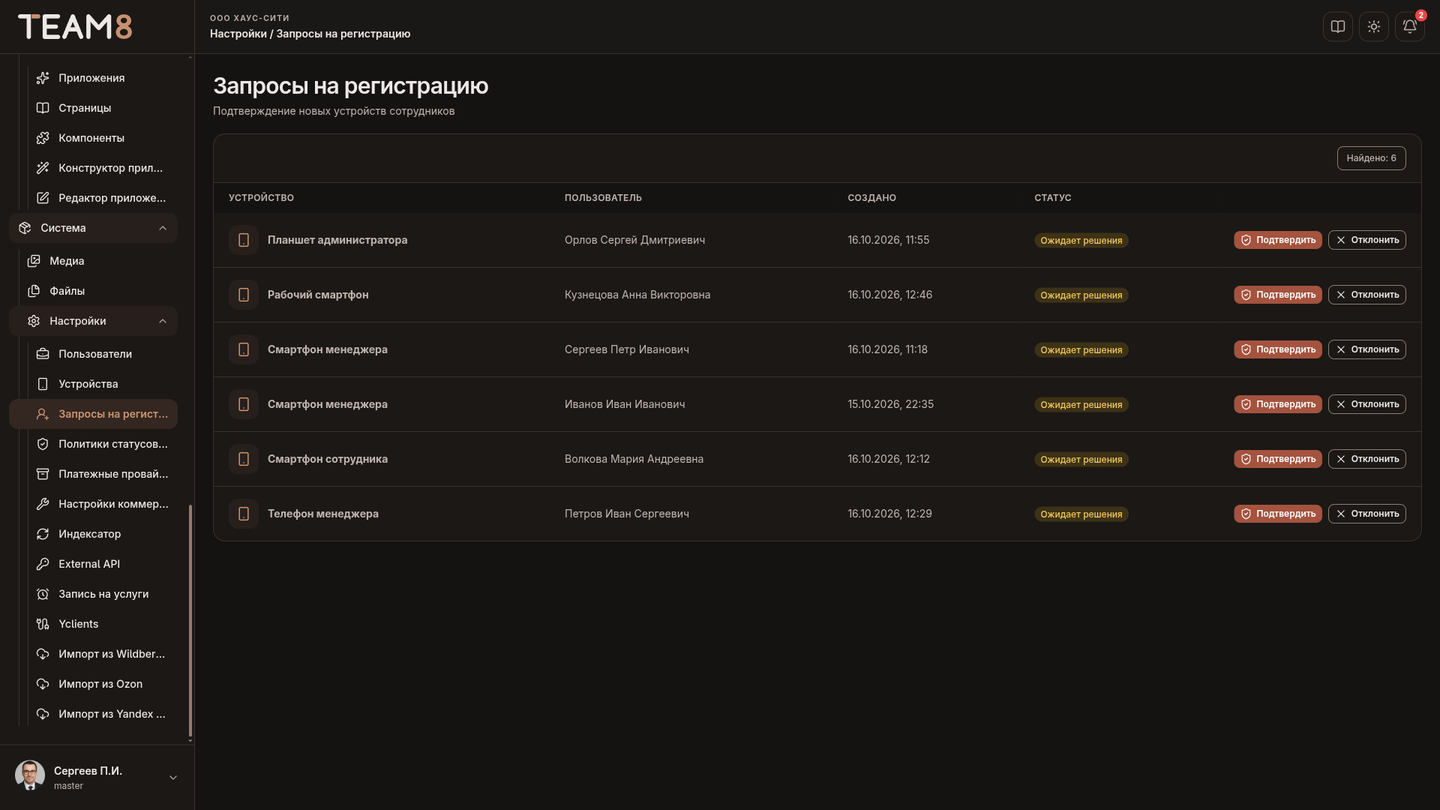Reject the request from Петров Иван Сергеевич
Image resolution: width=1440 pixels, height=810 pixels.
click(x=1367, y=514)
